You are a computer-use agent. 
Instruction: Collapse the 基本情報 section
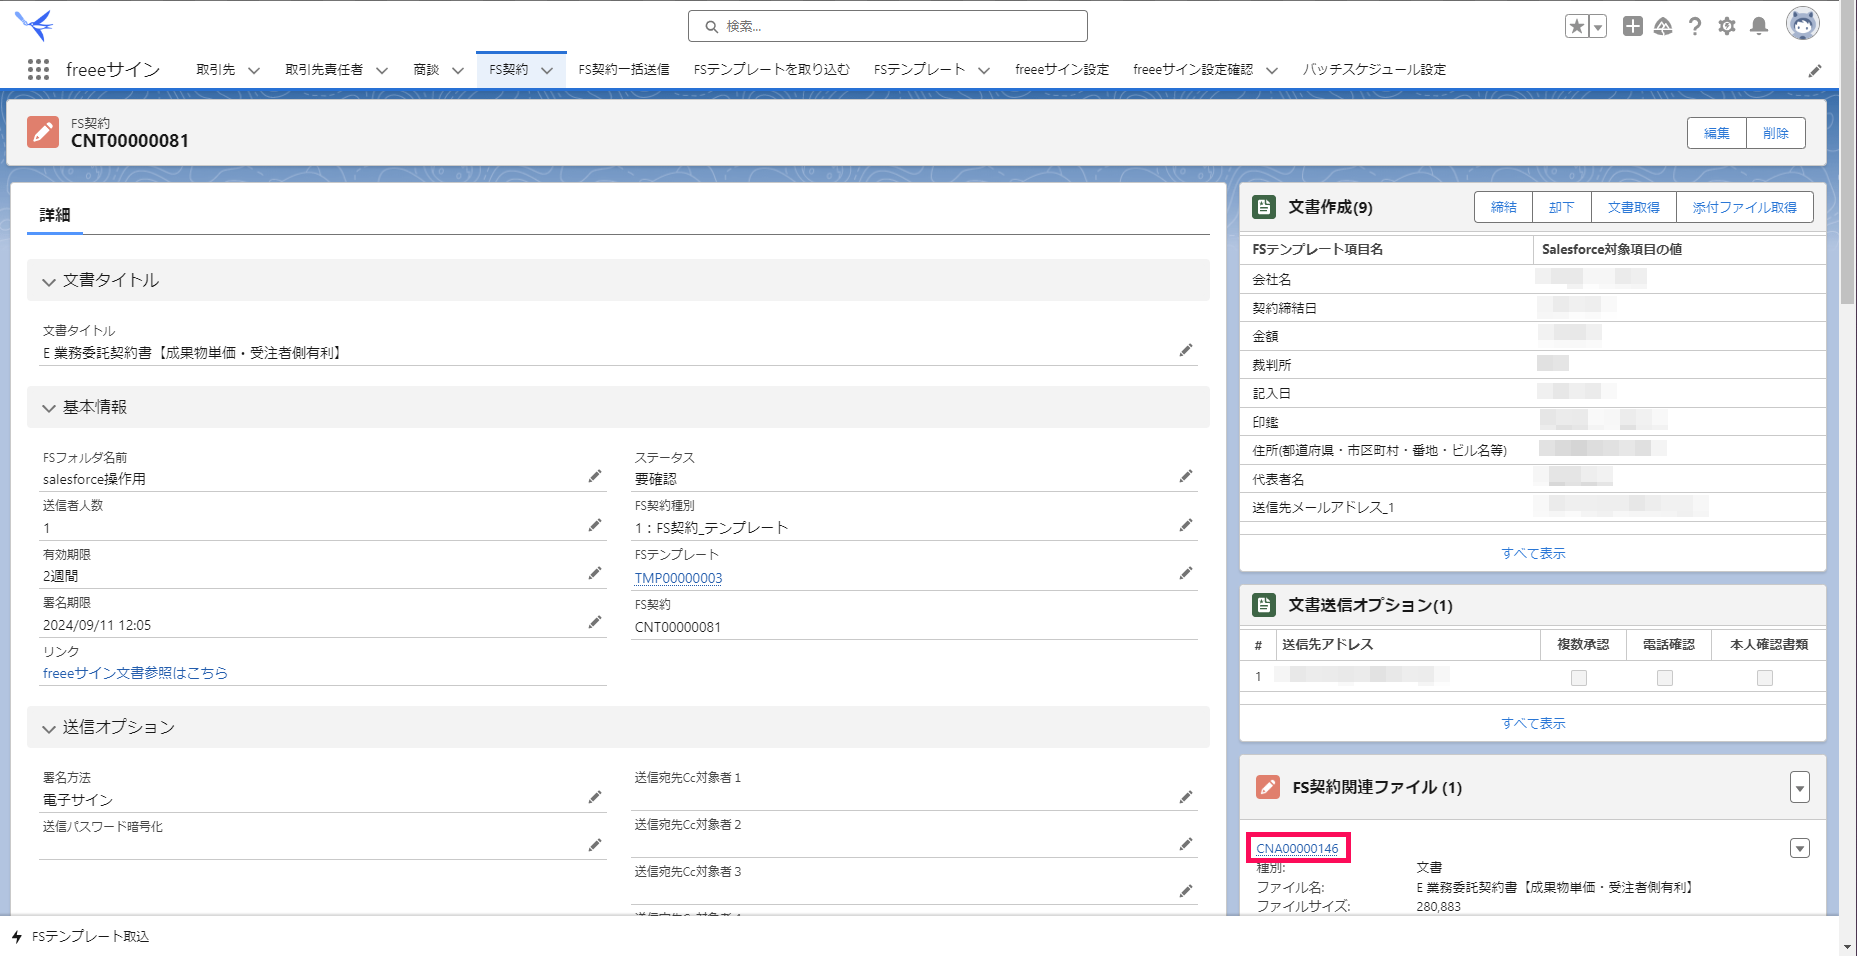[x=49, y=408]
